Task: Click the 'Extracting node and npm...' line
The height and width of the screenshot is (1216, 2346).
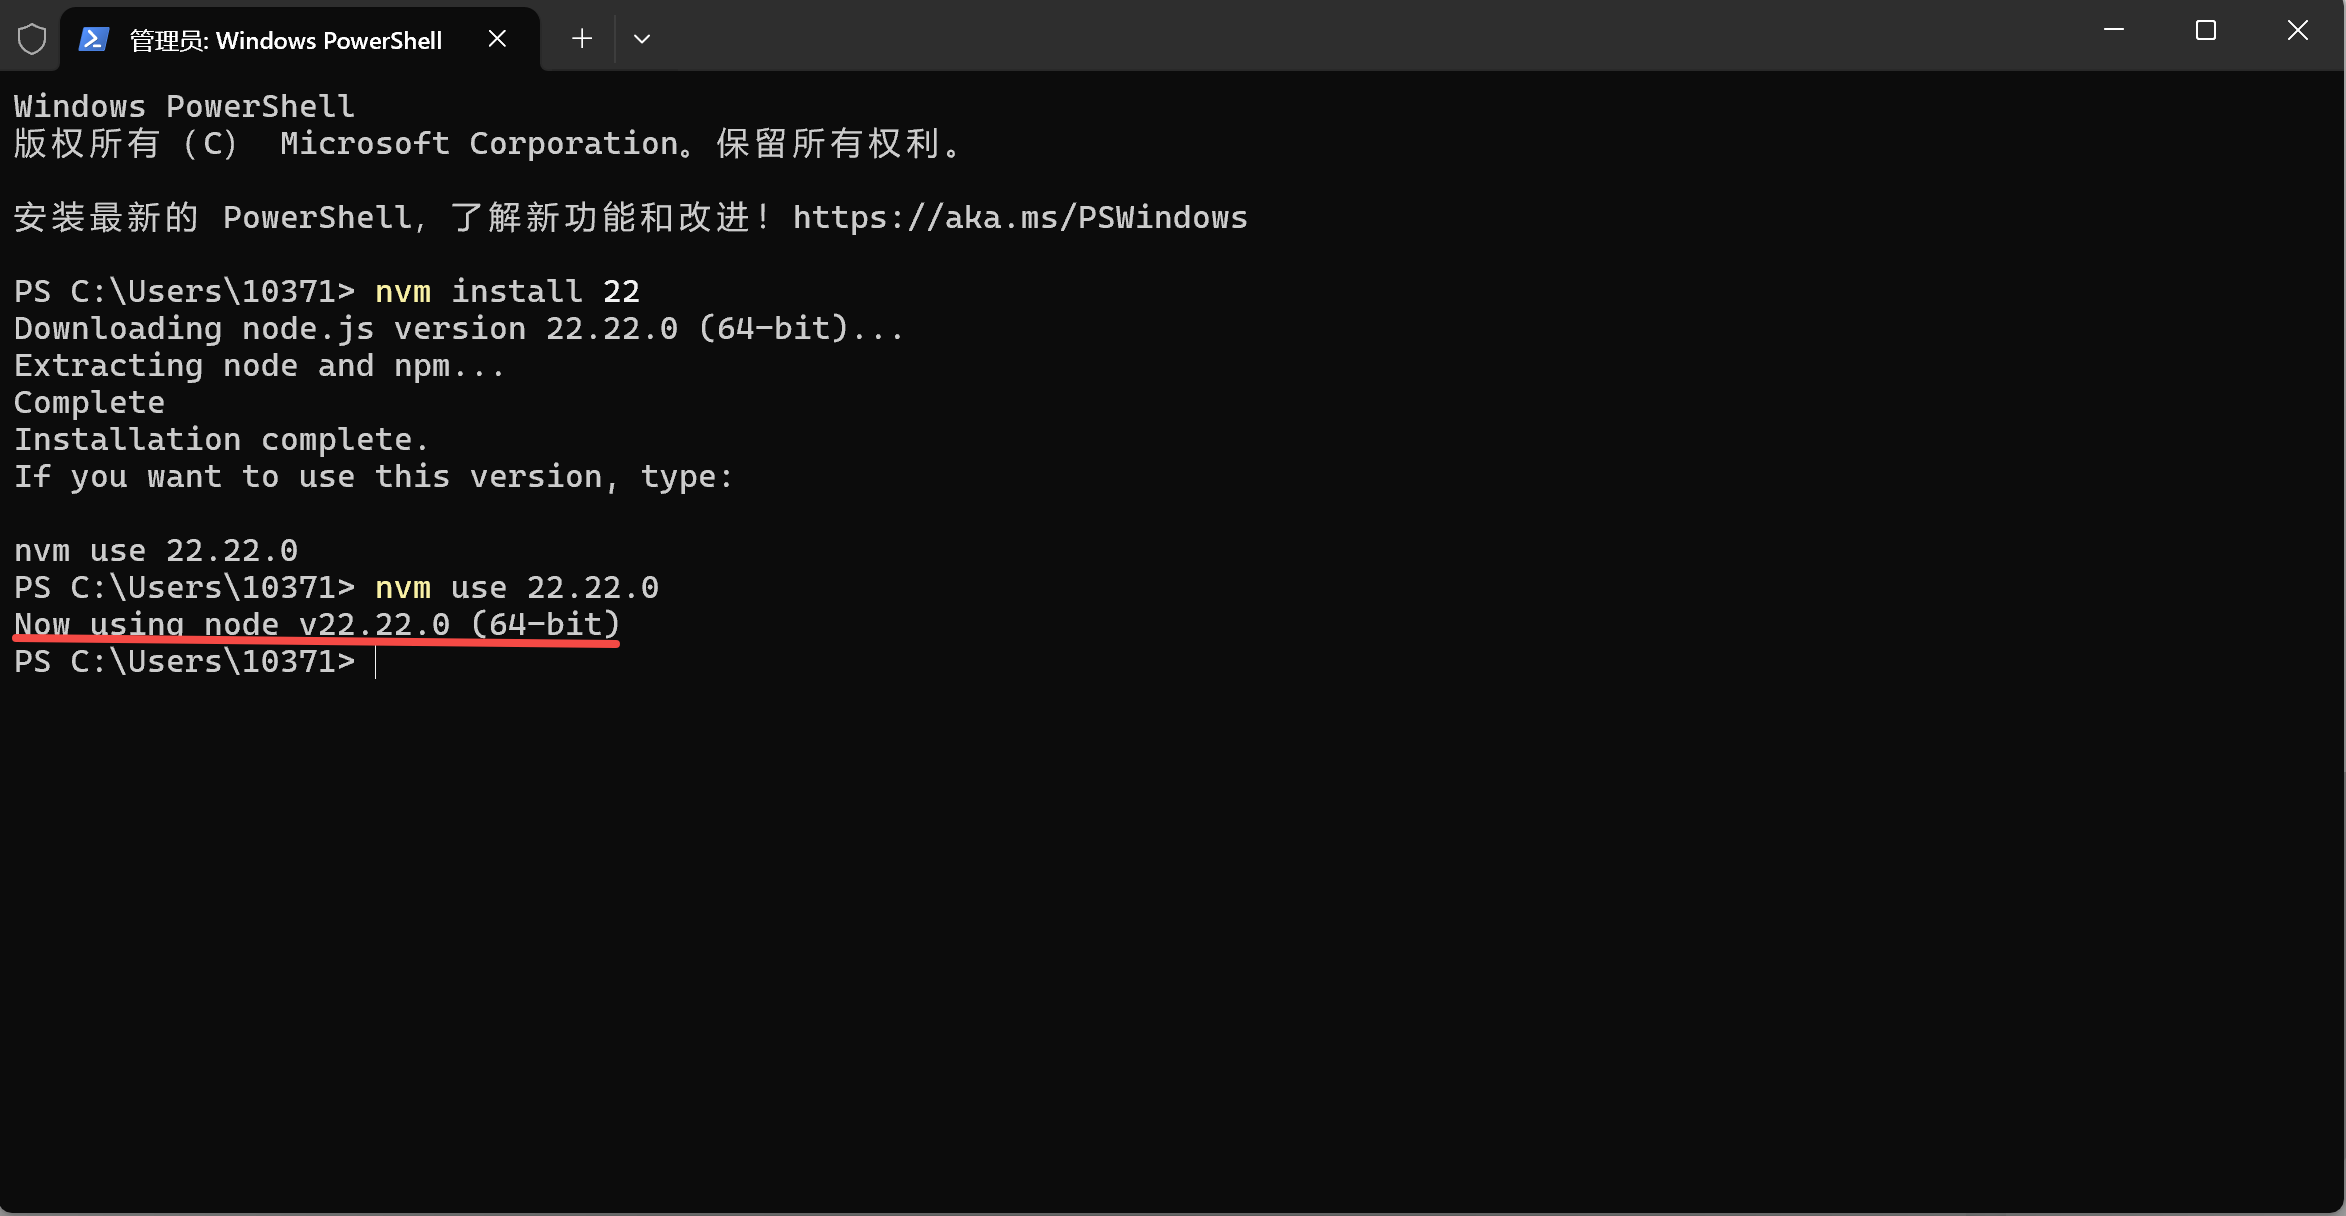Action: (x=258, y=365)
